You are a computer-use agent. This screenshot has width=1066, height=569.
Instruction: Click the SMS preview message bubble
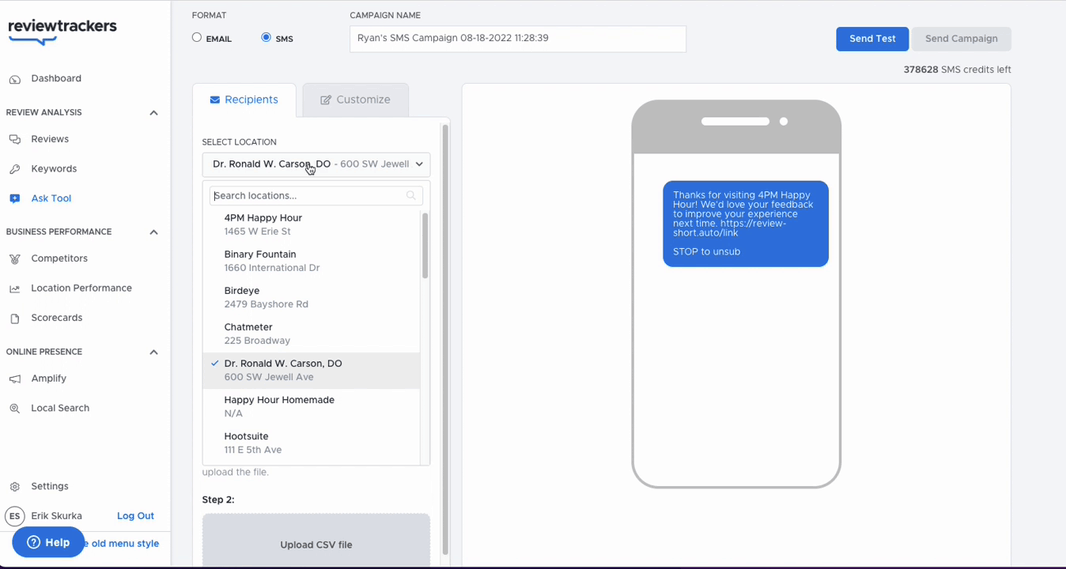click(746, 224)
